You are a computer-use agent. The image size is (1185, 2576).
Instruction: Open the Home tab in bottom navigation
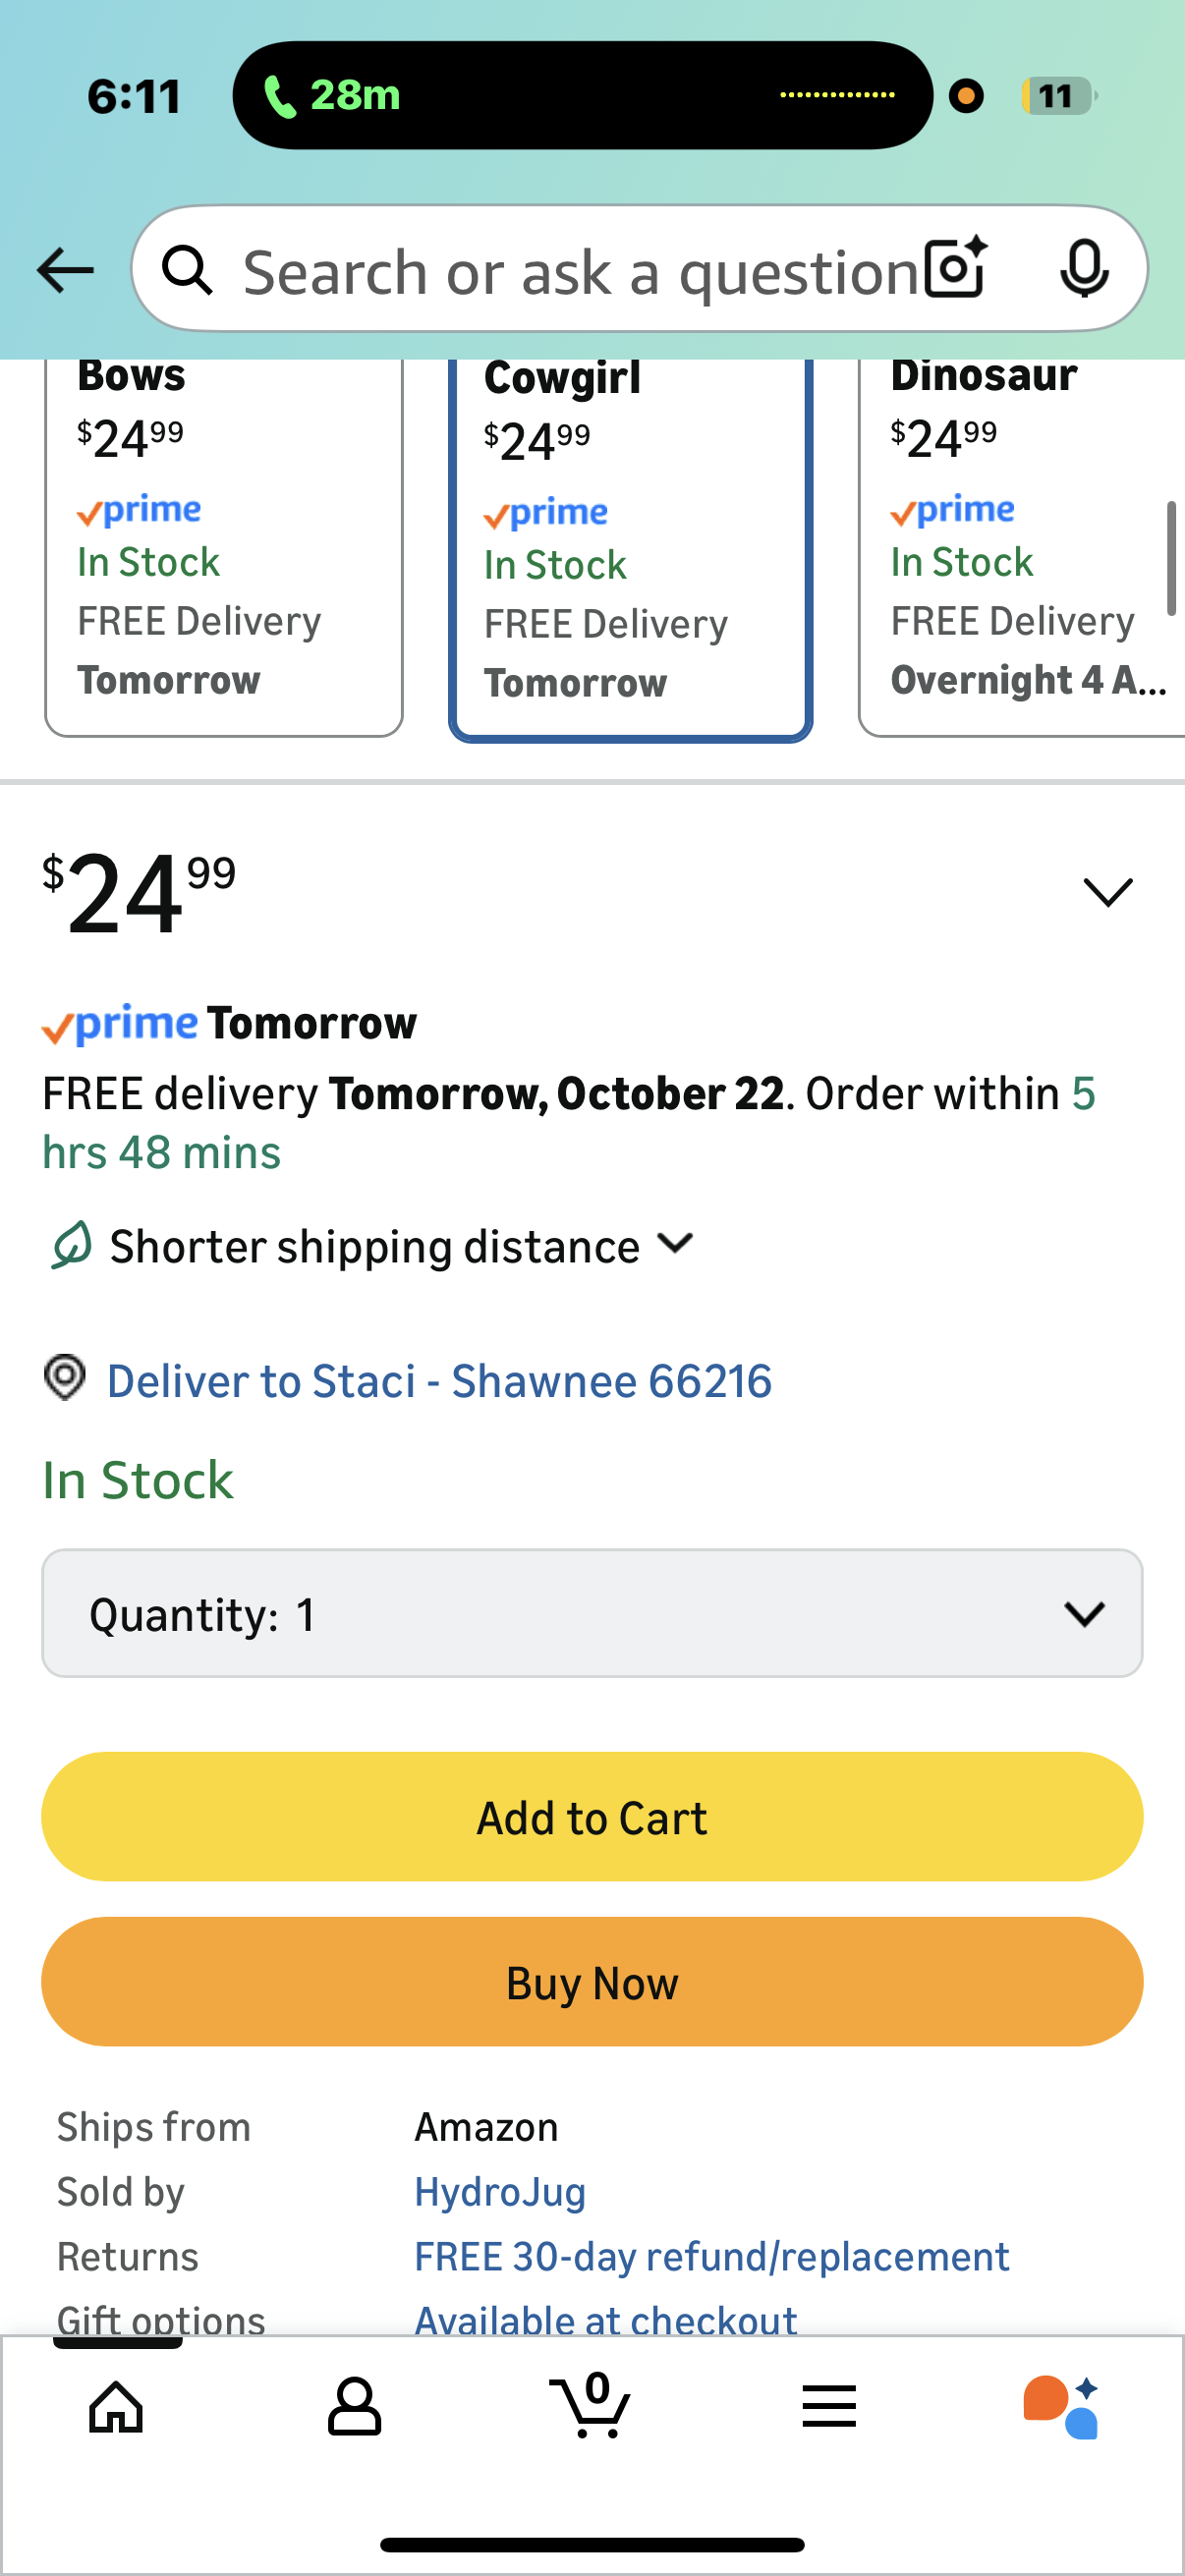pos(113,2406)
